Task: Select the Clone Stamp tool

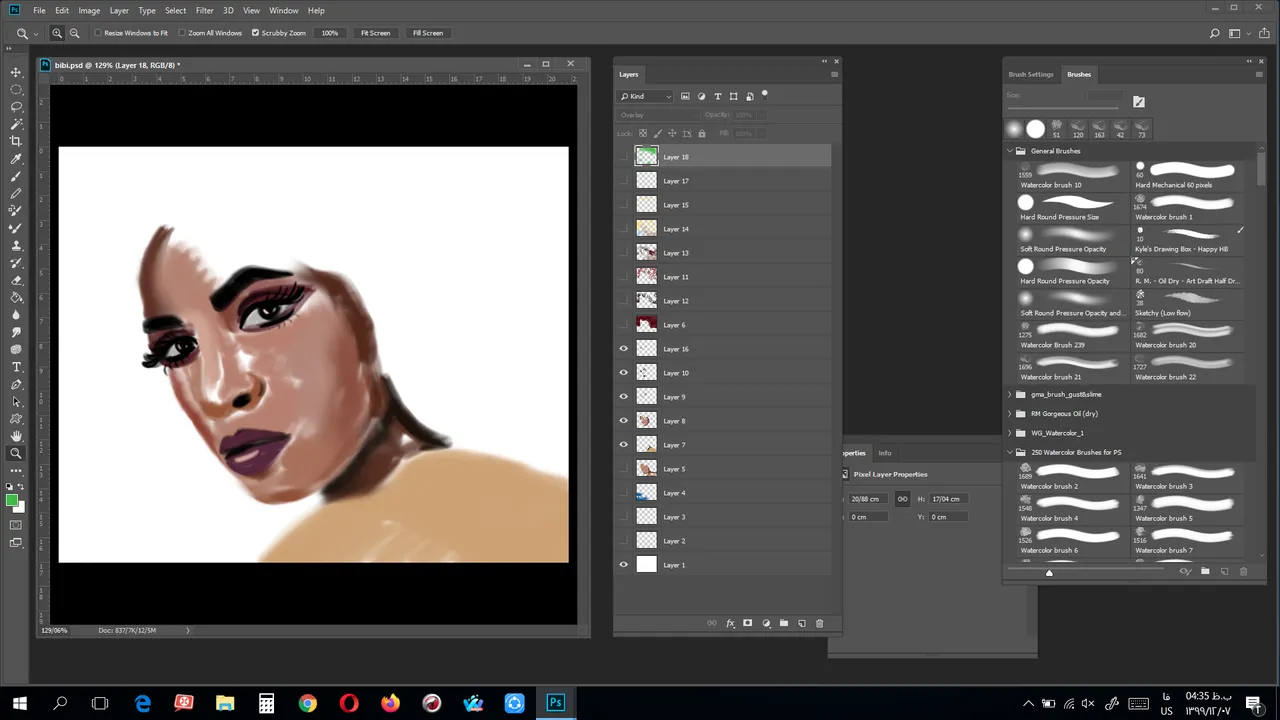Action: pos(16,245)
